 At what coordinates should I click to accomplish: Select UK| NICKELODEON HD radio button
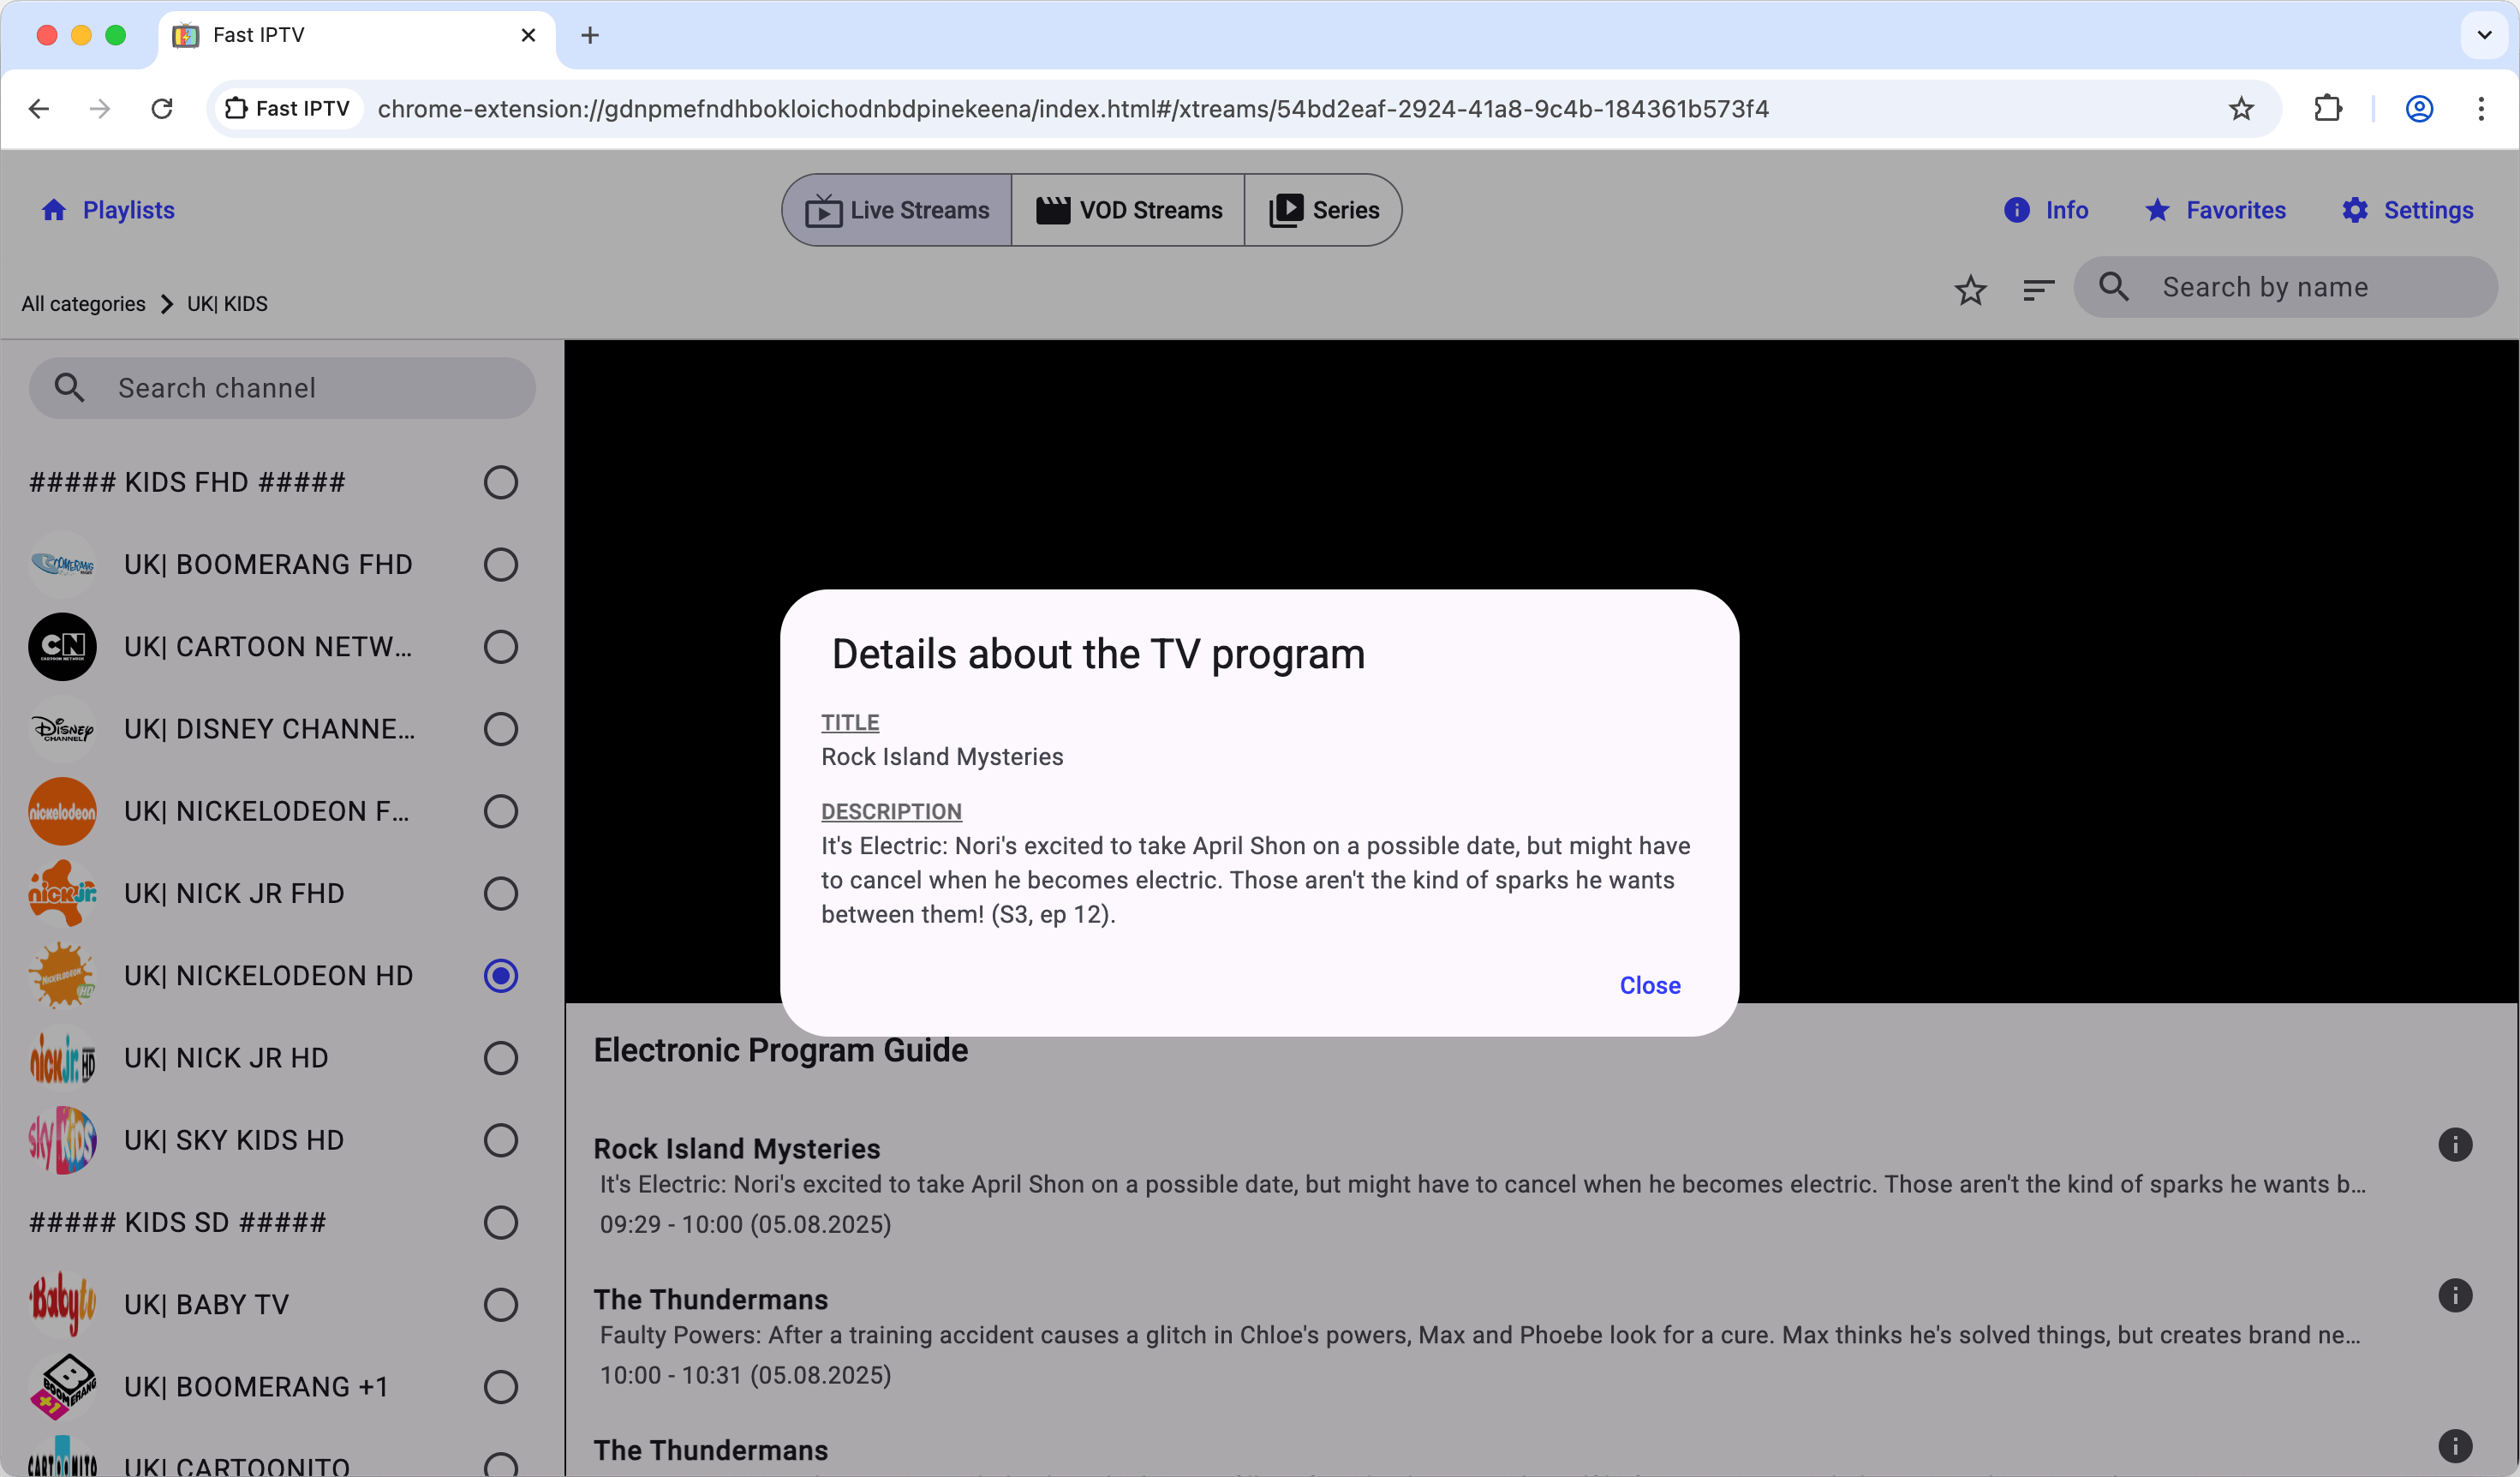[x=500, y=975]
